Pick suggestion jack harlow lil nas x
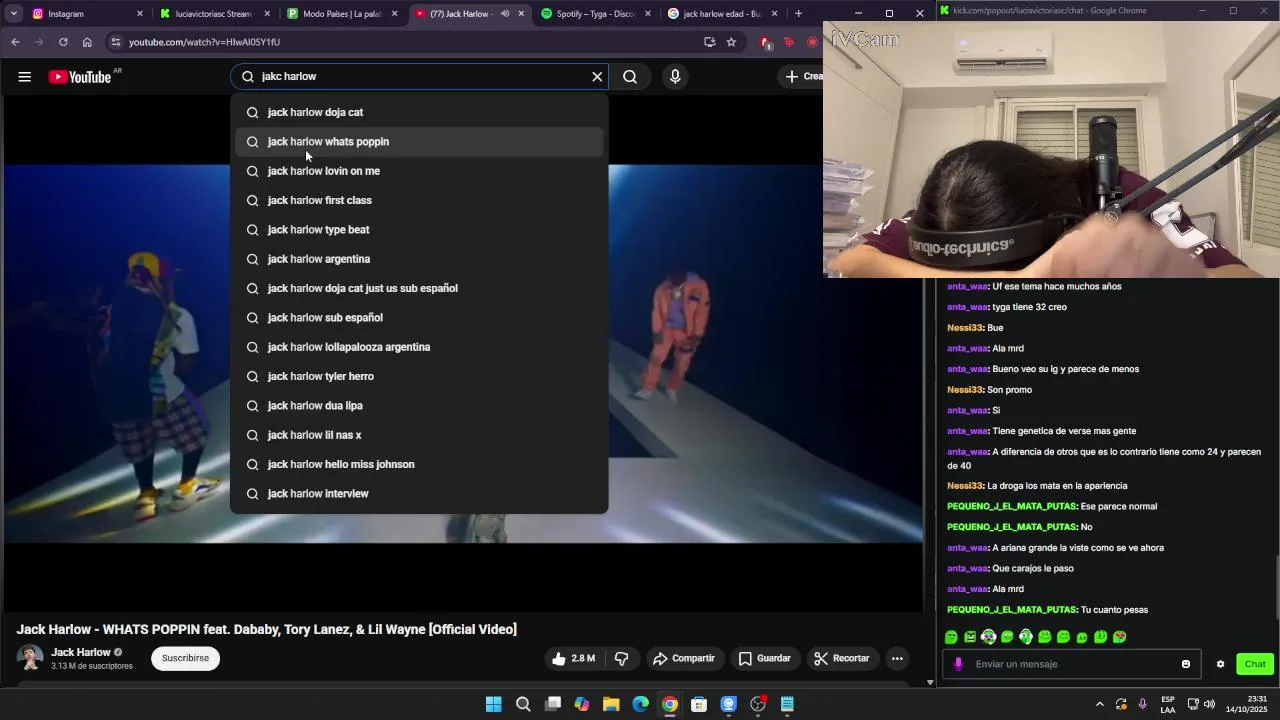This screenshot has height=720, width=1280. pos(419,435)
